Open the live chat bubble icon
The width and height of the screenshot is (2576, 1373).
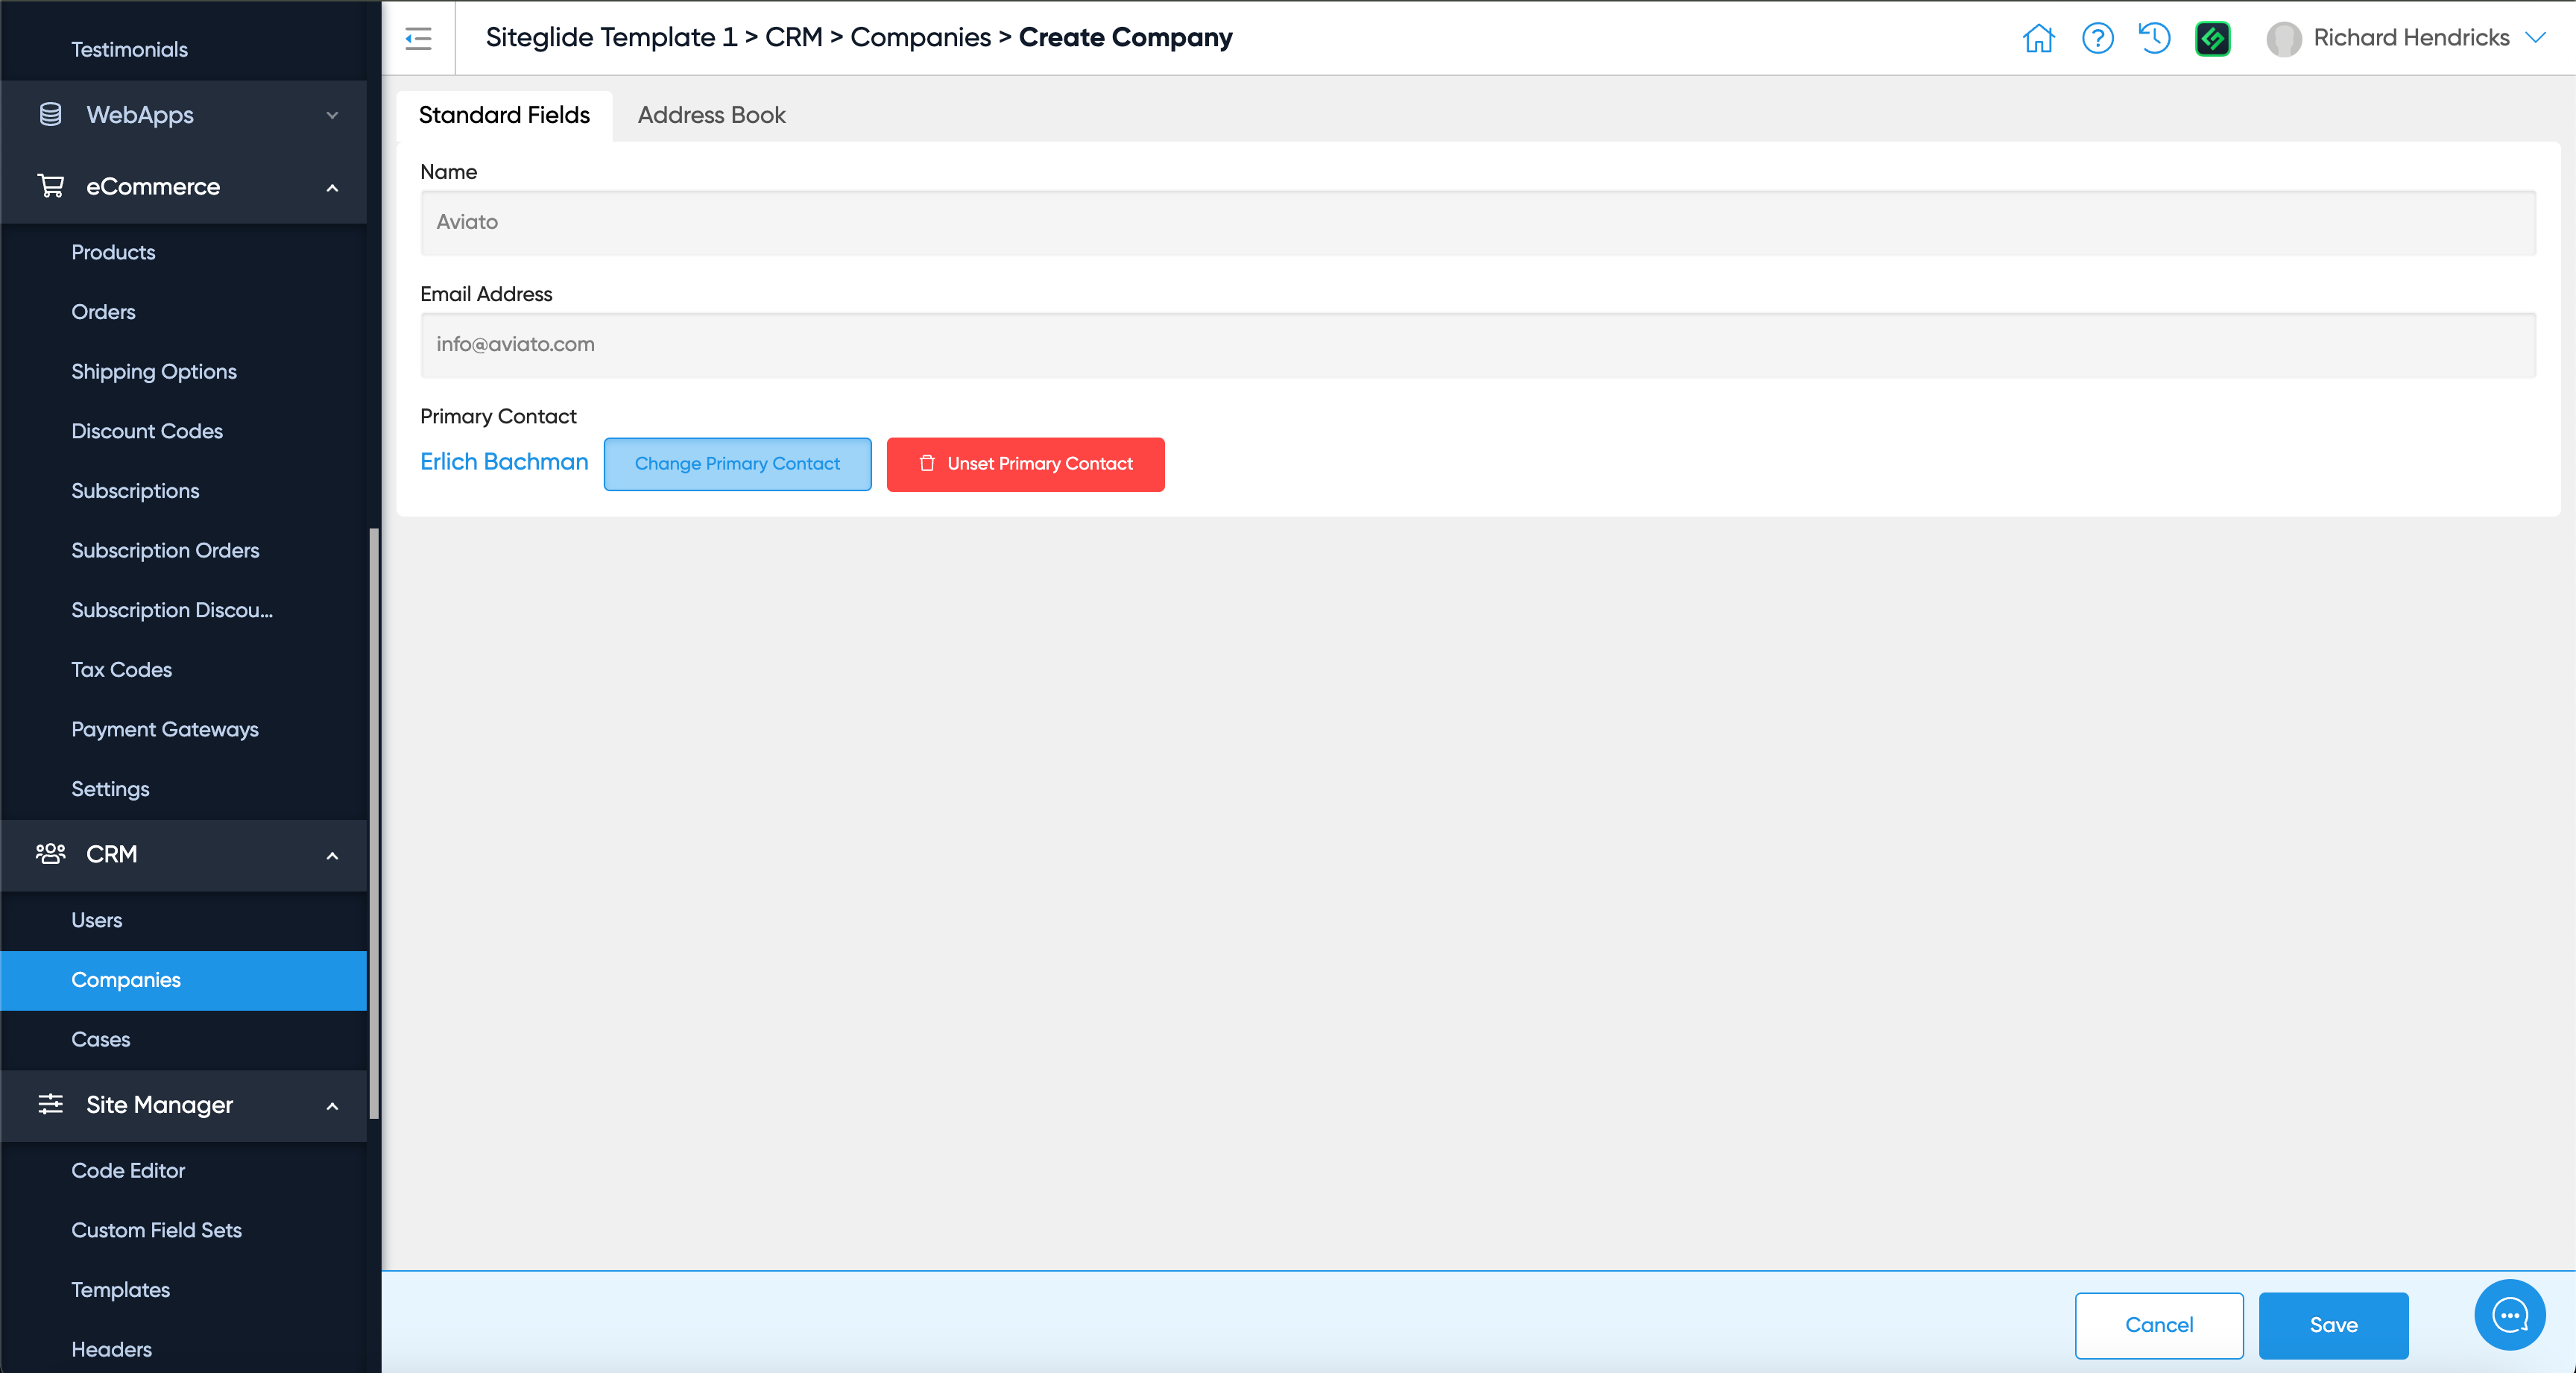point(2509,1314)
